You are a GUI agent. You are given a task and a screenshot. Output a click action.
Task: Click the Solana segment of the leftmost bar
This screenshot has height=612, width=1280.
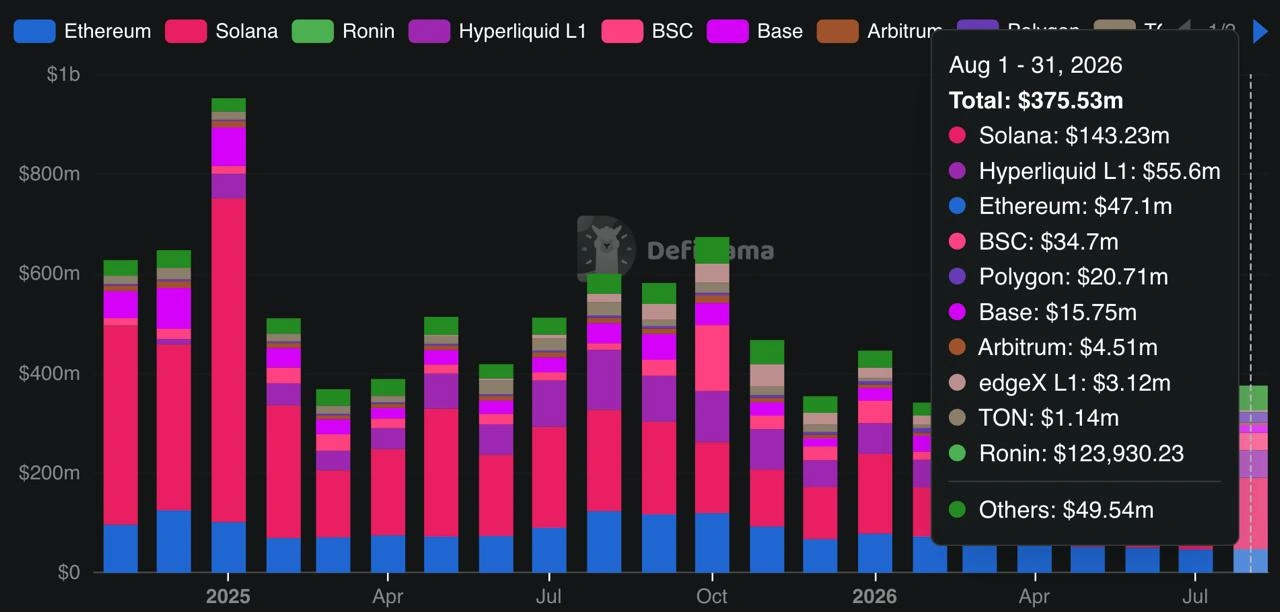click(121, 424)
